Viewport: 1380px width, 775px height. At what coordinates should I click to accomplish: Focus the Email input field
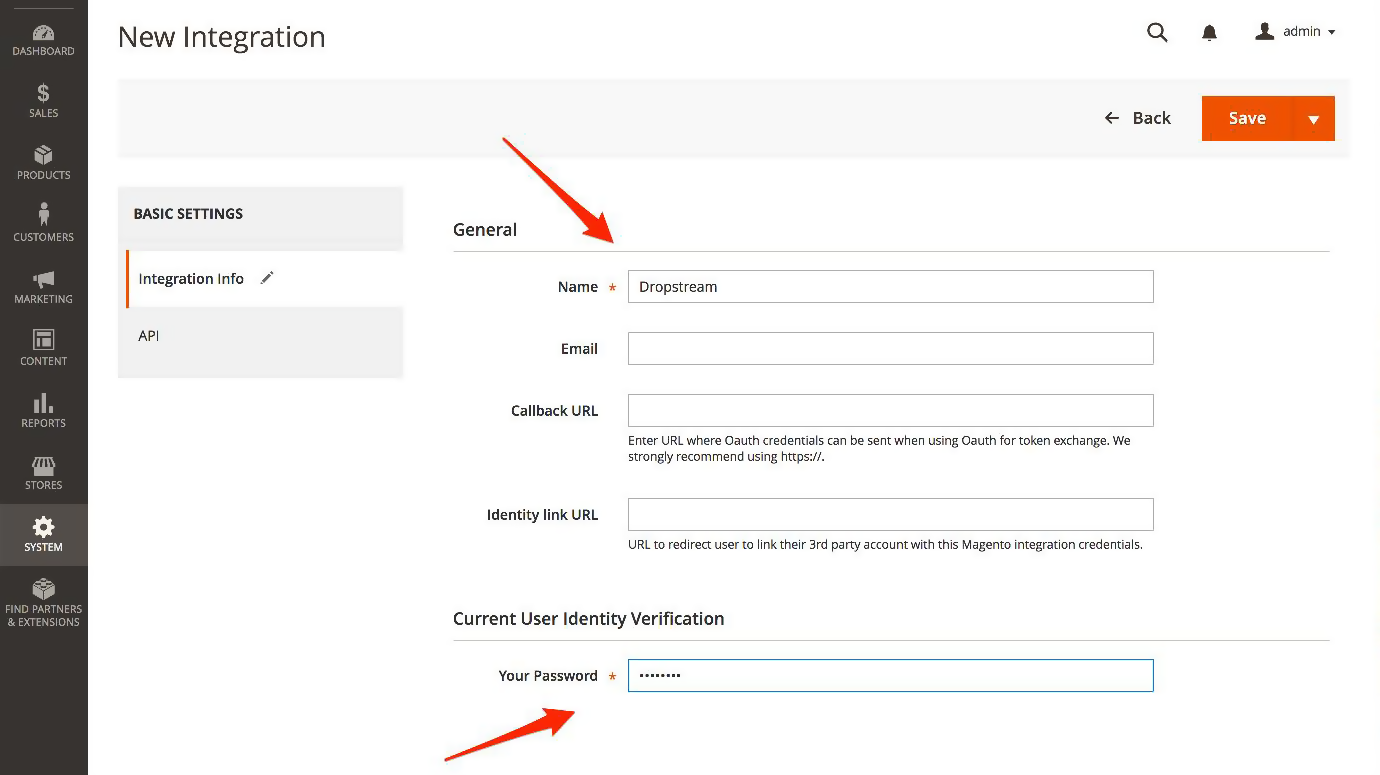pos(890,348)
